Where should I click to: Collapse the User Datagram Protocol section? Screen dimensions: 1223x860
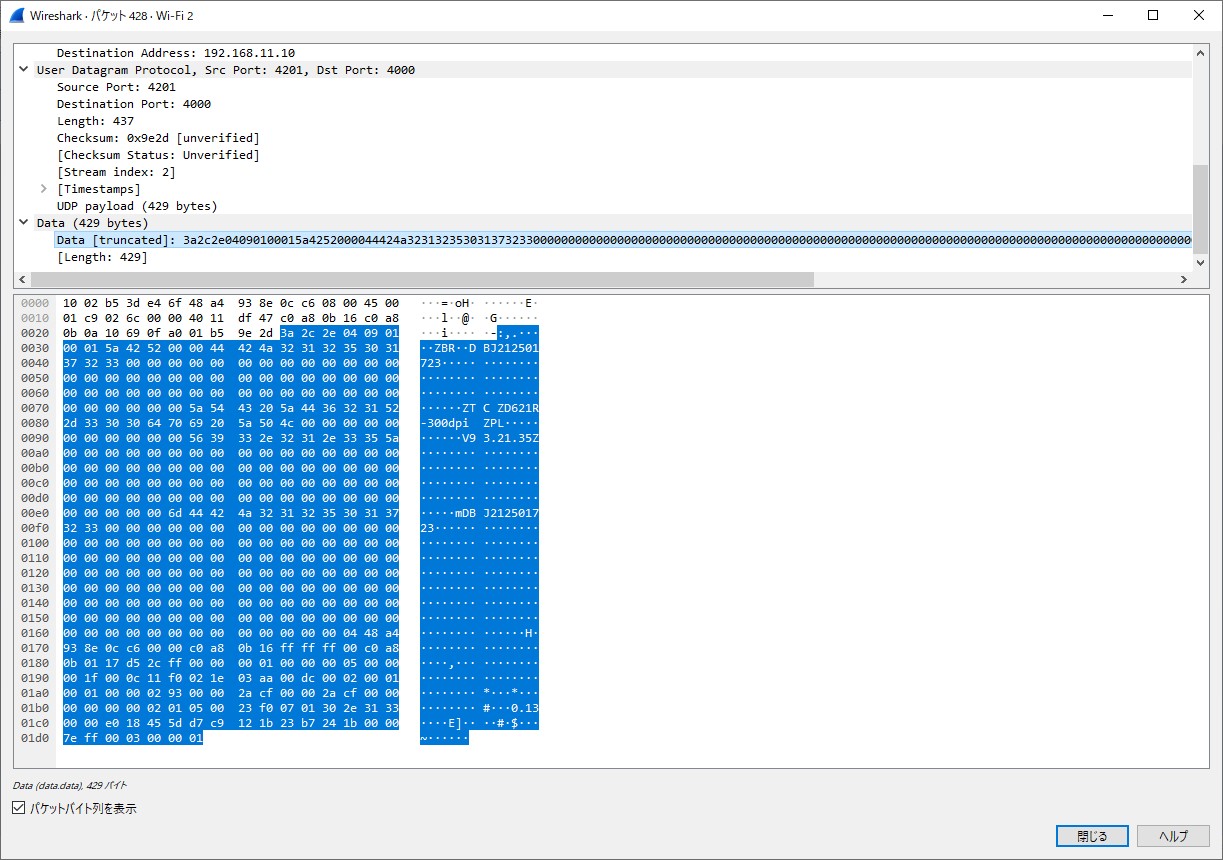(24, 70)
